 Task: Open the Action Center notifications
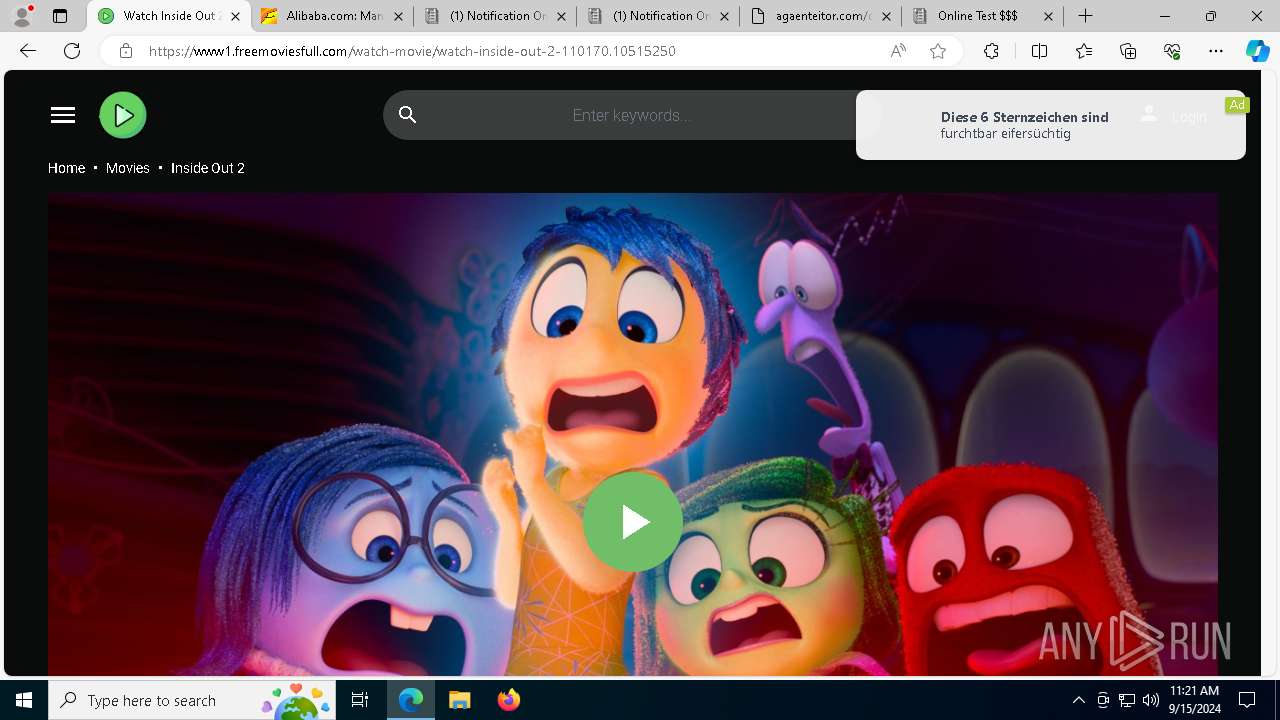coord(1247,700)
